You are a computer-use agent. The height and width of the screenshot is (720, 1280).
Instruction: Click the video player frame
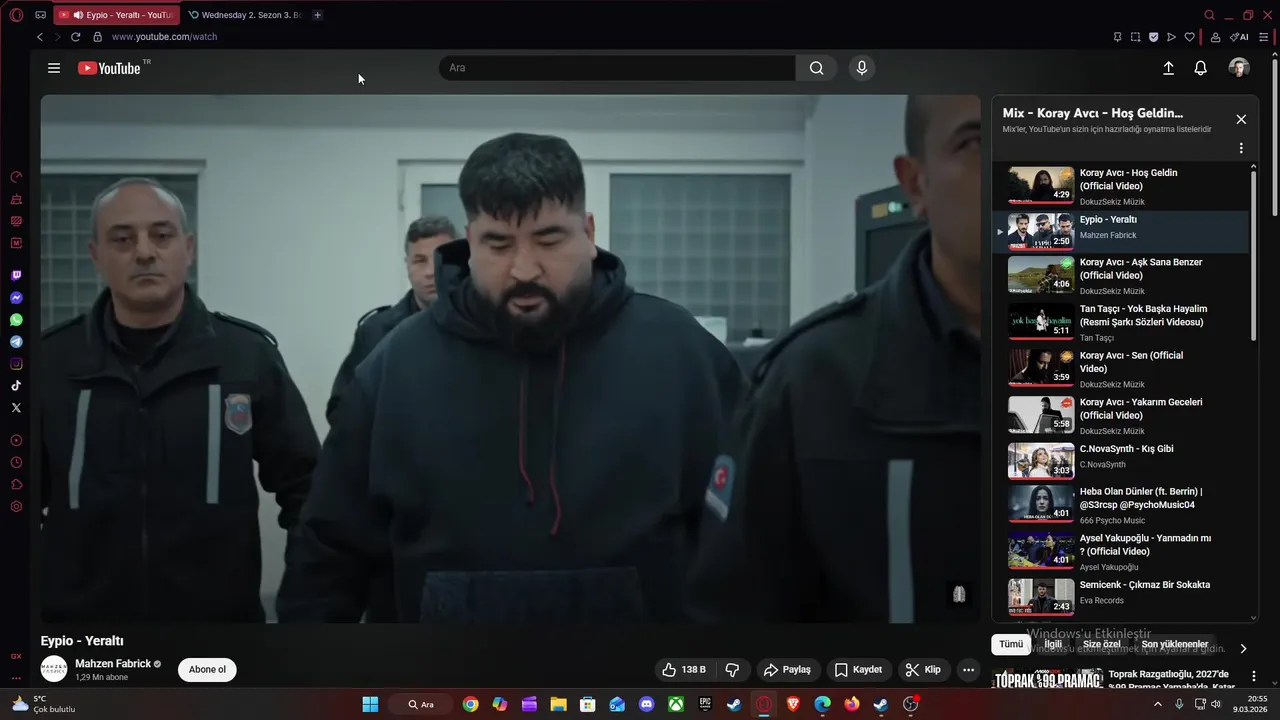[x=510, y=359]
